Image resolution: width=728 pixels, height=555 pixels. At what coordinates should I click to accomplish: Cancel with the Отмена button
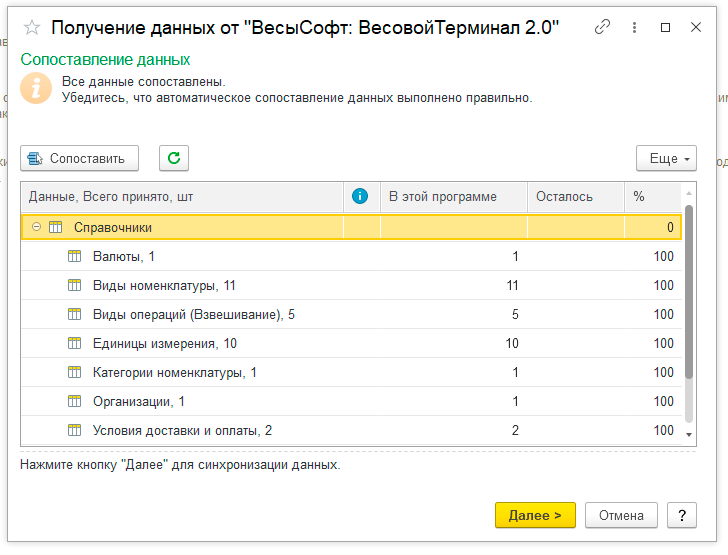tap(621, 515)
